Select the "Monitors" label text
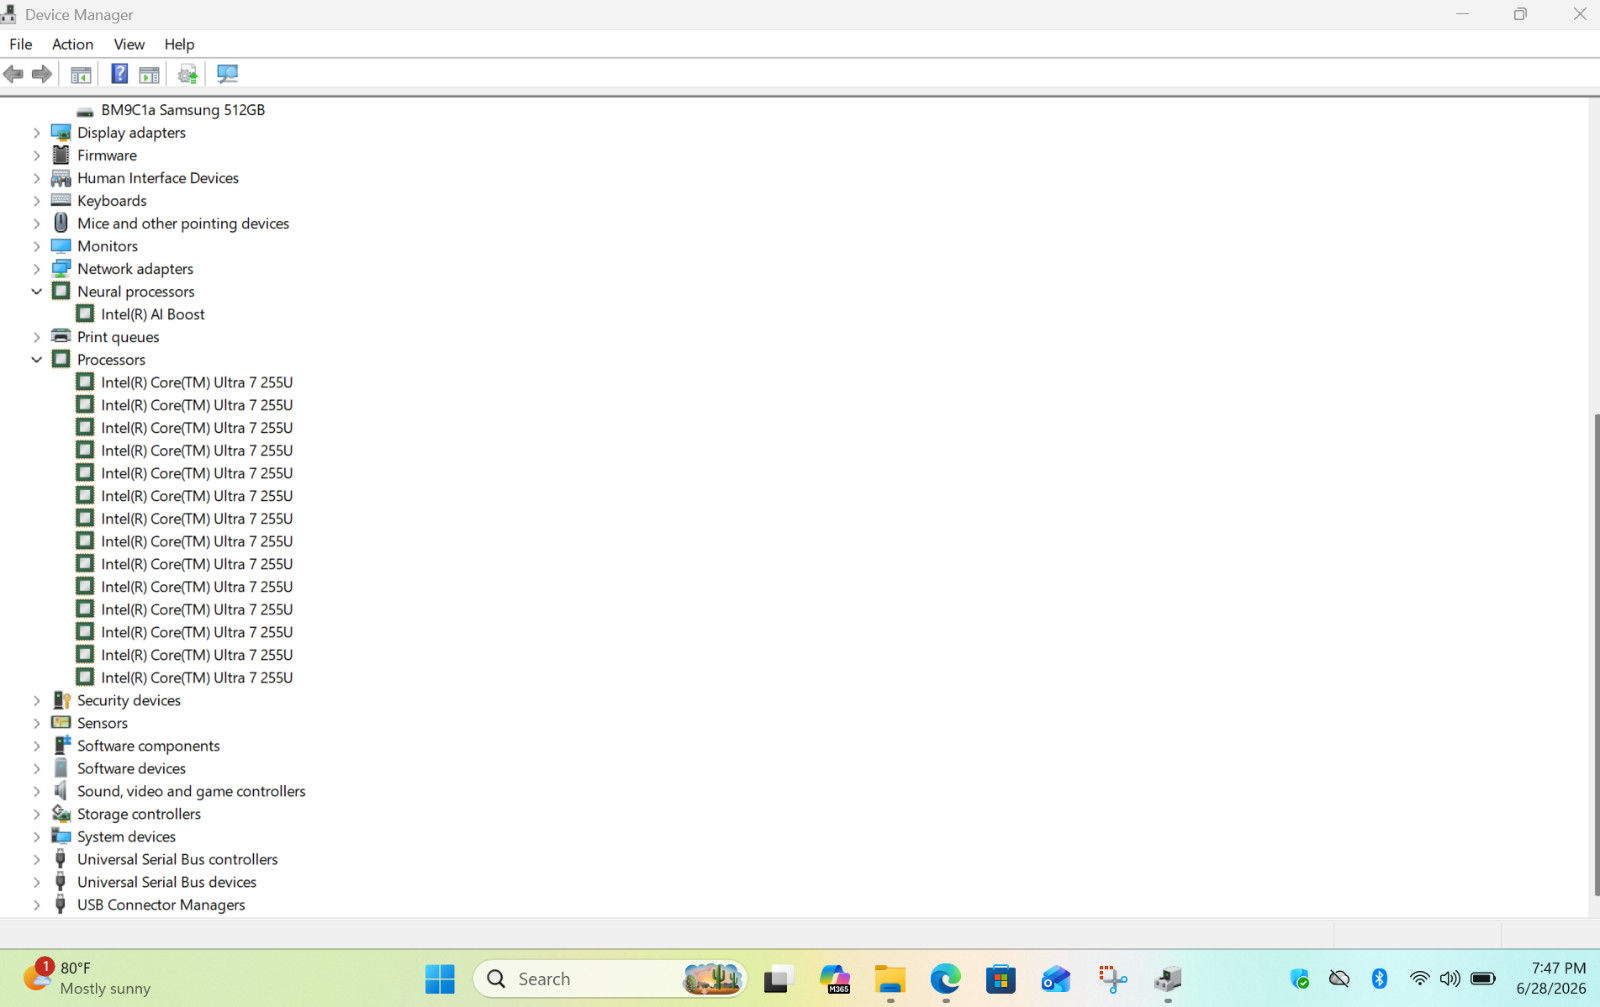 click(x=108, y=246)
